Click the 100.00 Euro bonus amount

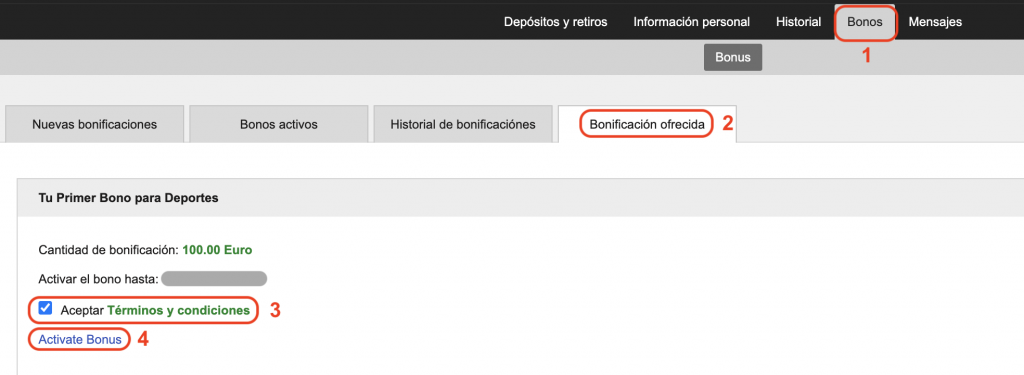point(217,250)
